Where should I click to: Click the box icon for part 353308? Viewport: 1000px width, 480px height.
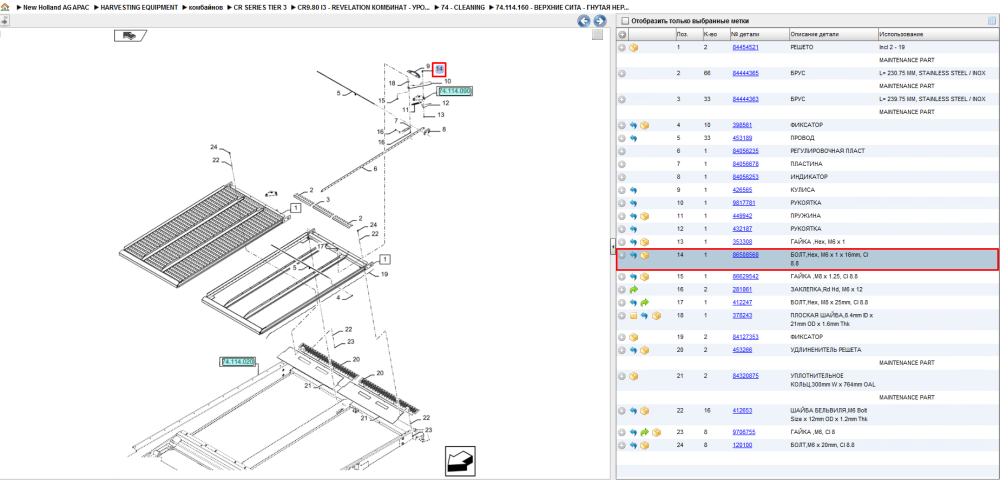[645, 242]
